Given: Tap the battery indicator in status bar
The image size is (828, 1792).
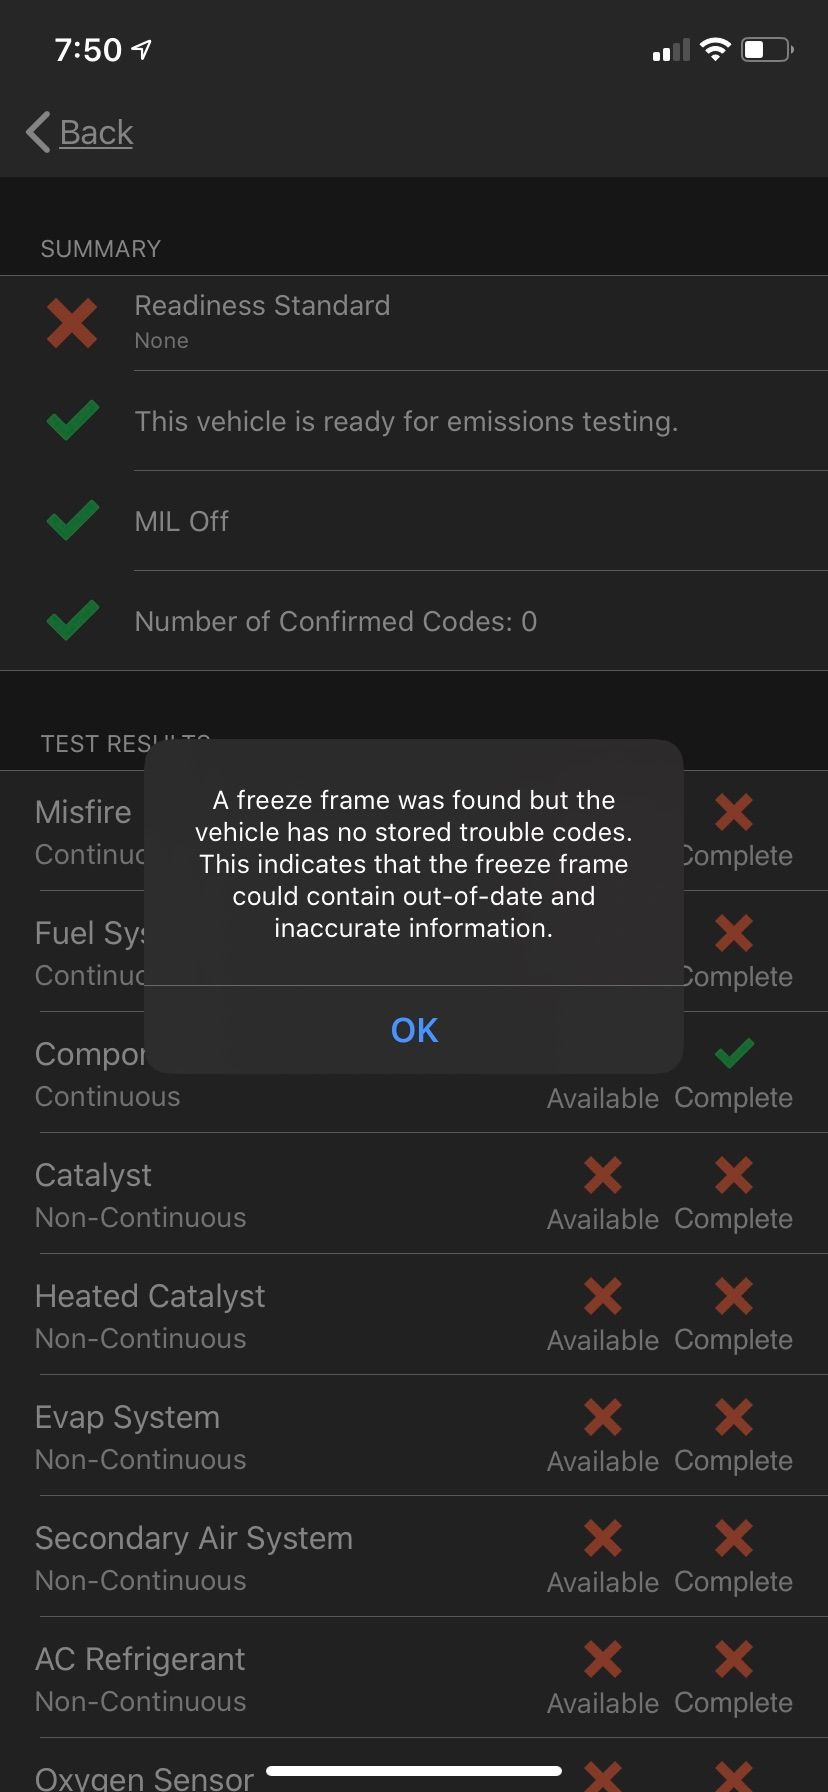Looking at the screenshot, I should click(x=767, y=49).
